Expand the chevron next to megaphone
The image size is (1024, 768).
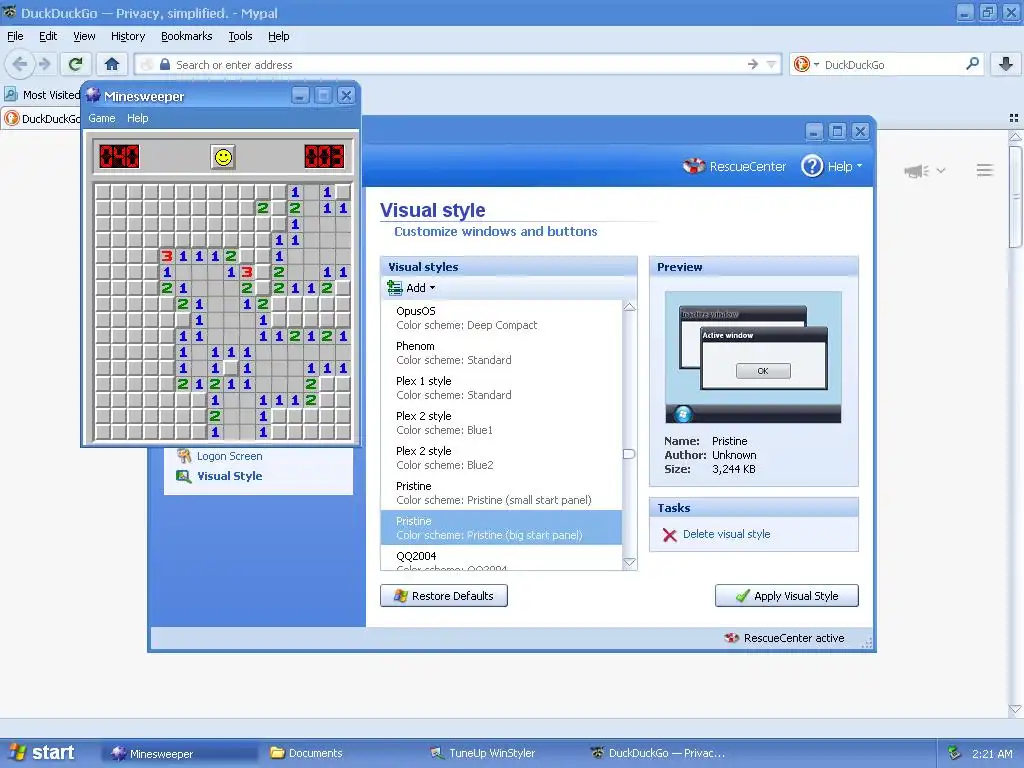click(x=940, y=170)
